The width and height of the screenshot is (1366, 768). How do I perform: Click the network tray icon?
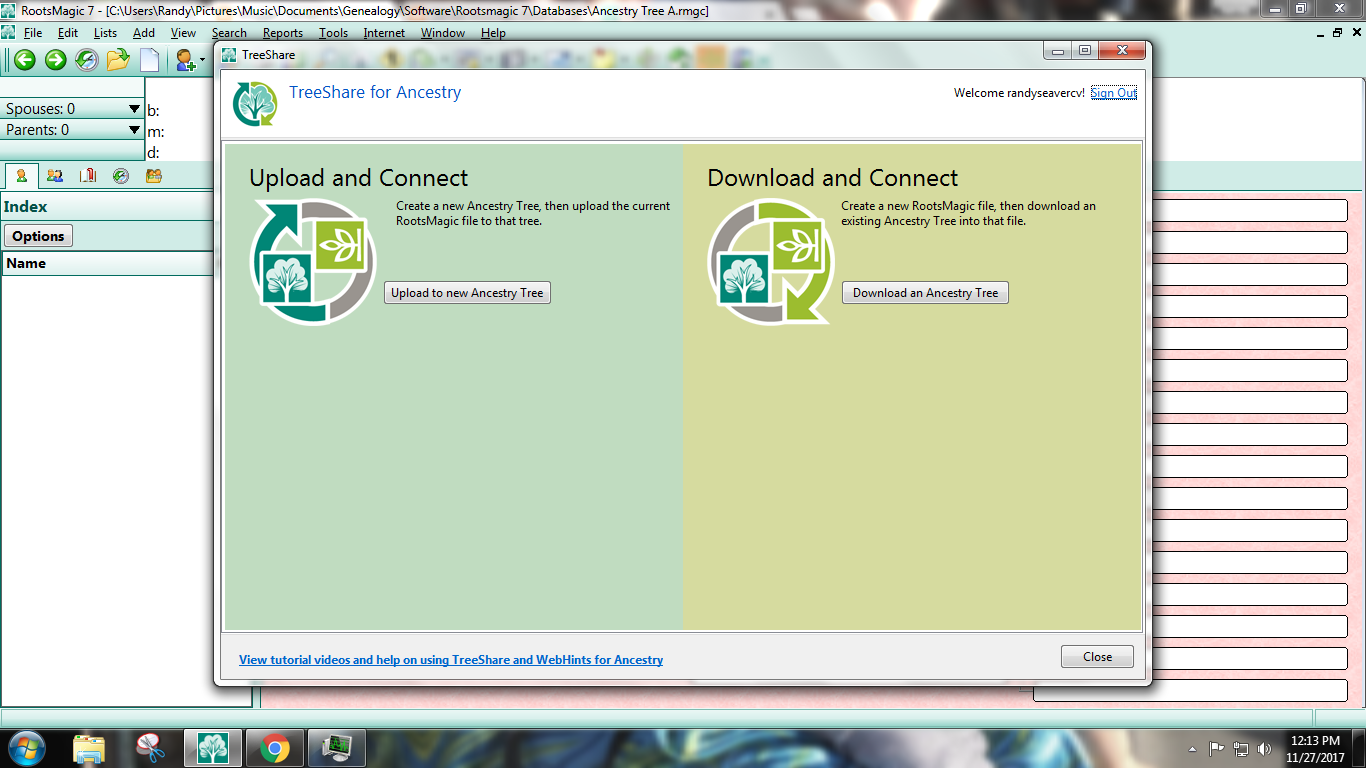1241,748
